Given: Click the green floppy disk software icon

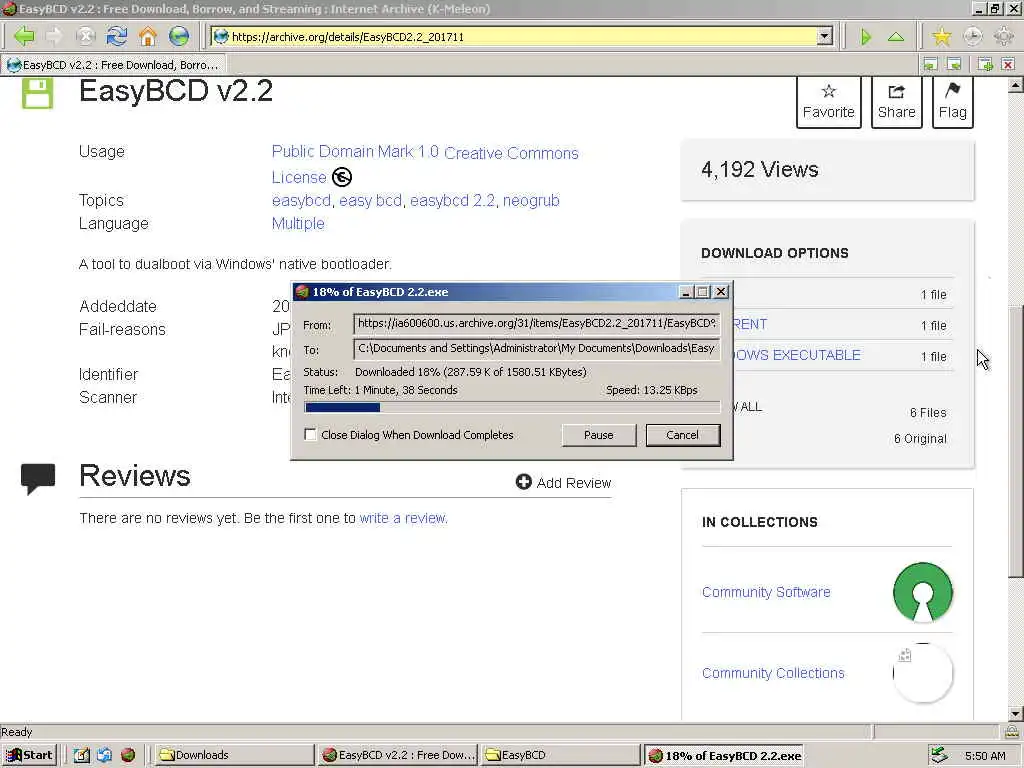Looking at the screenshot, I should [x=37, y=93].
